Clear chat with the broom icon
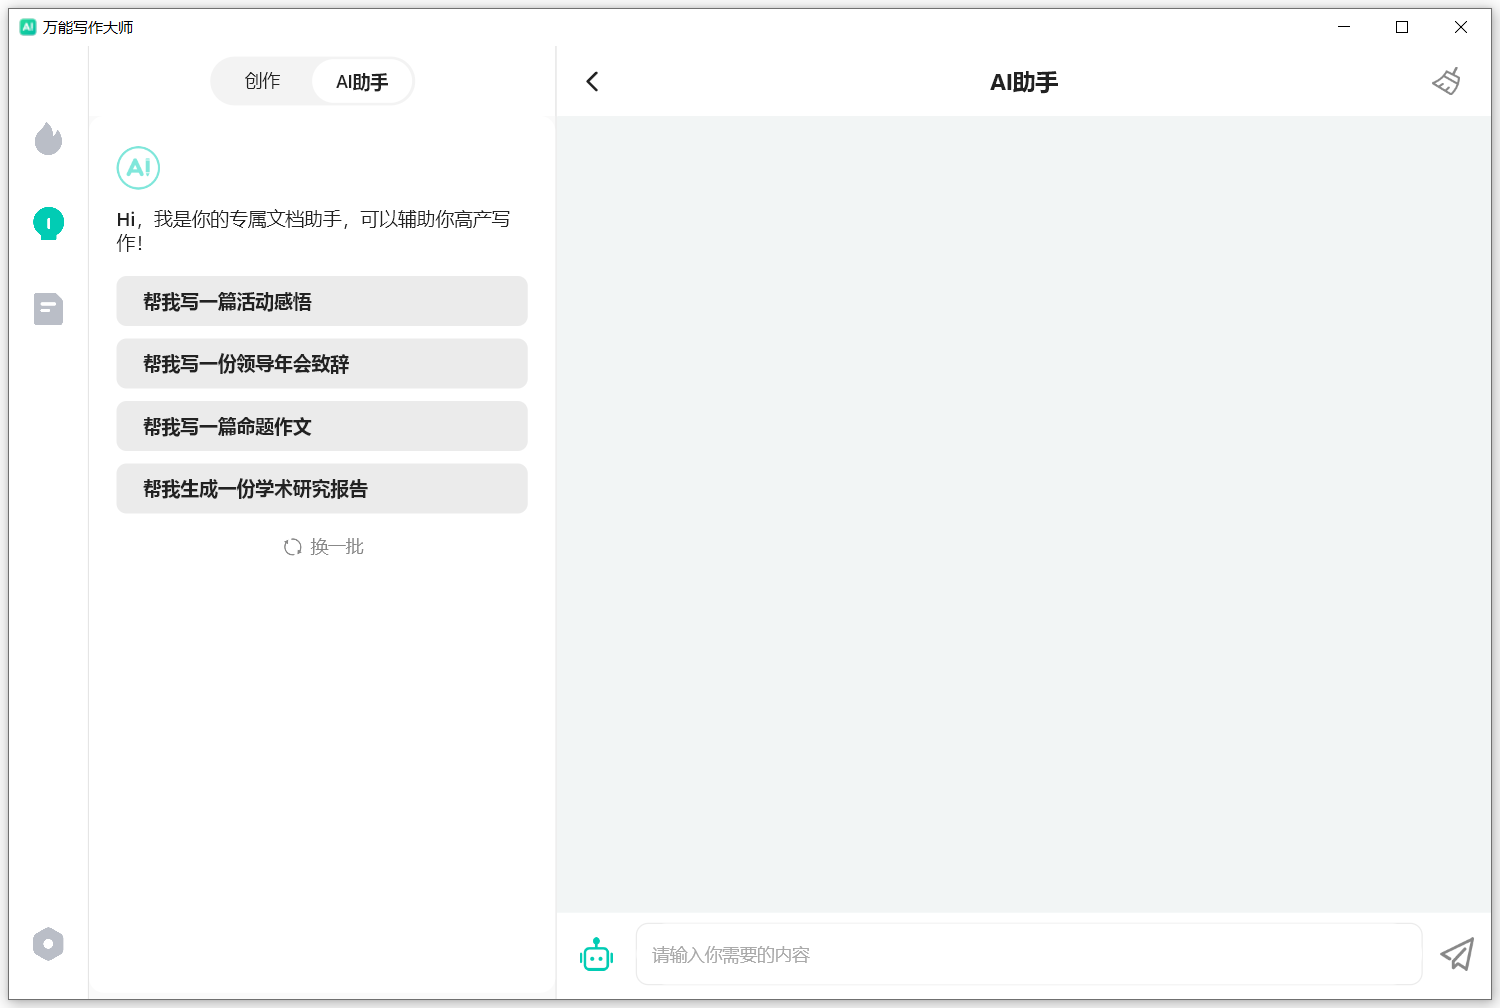This screenshot has width=1500, height=1008. click(1447, 82)
